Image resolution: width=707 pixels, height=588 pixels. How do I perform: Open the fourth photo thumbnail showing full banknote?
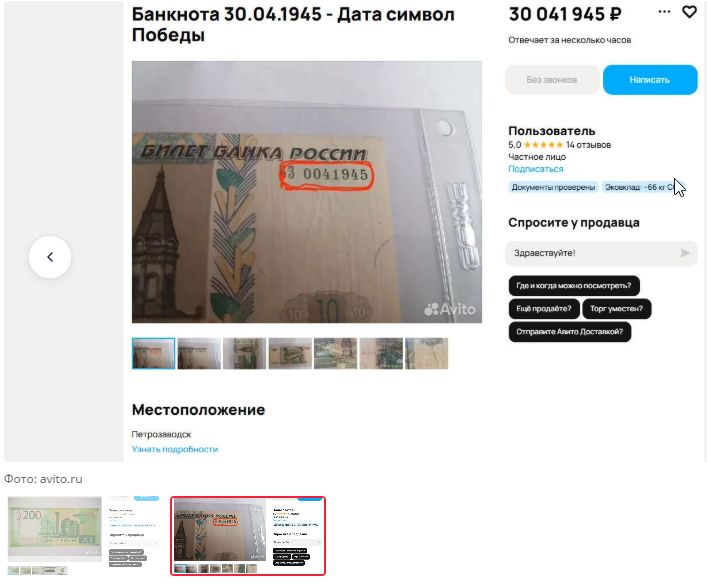(290, 354)
